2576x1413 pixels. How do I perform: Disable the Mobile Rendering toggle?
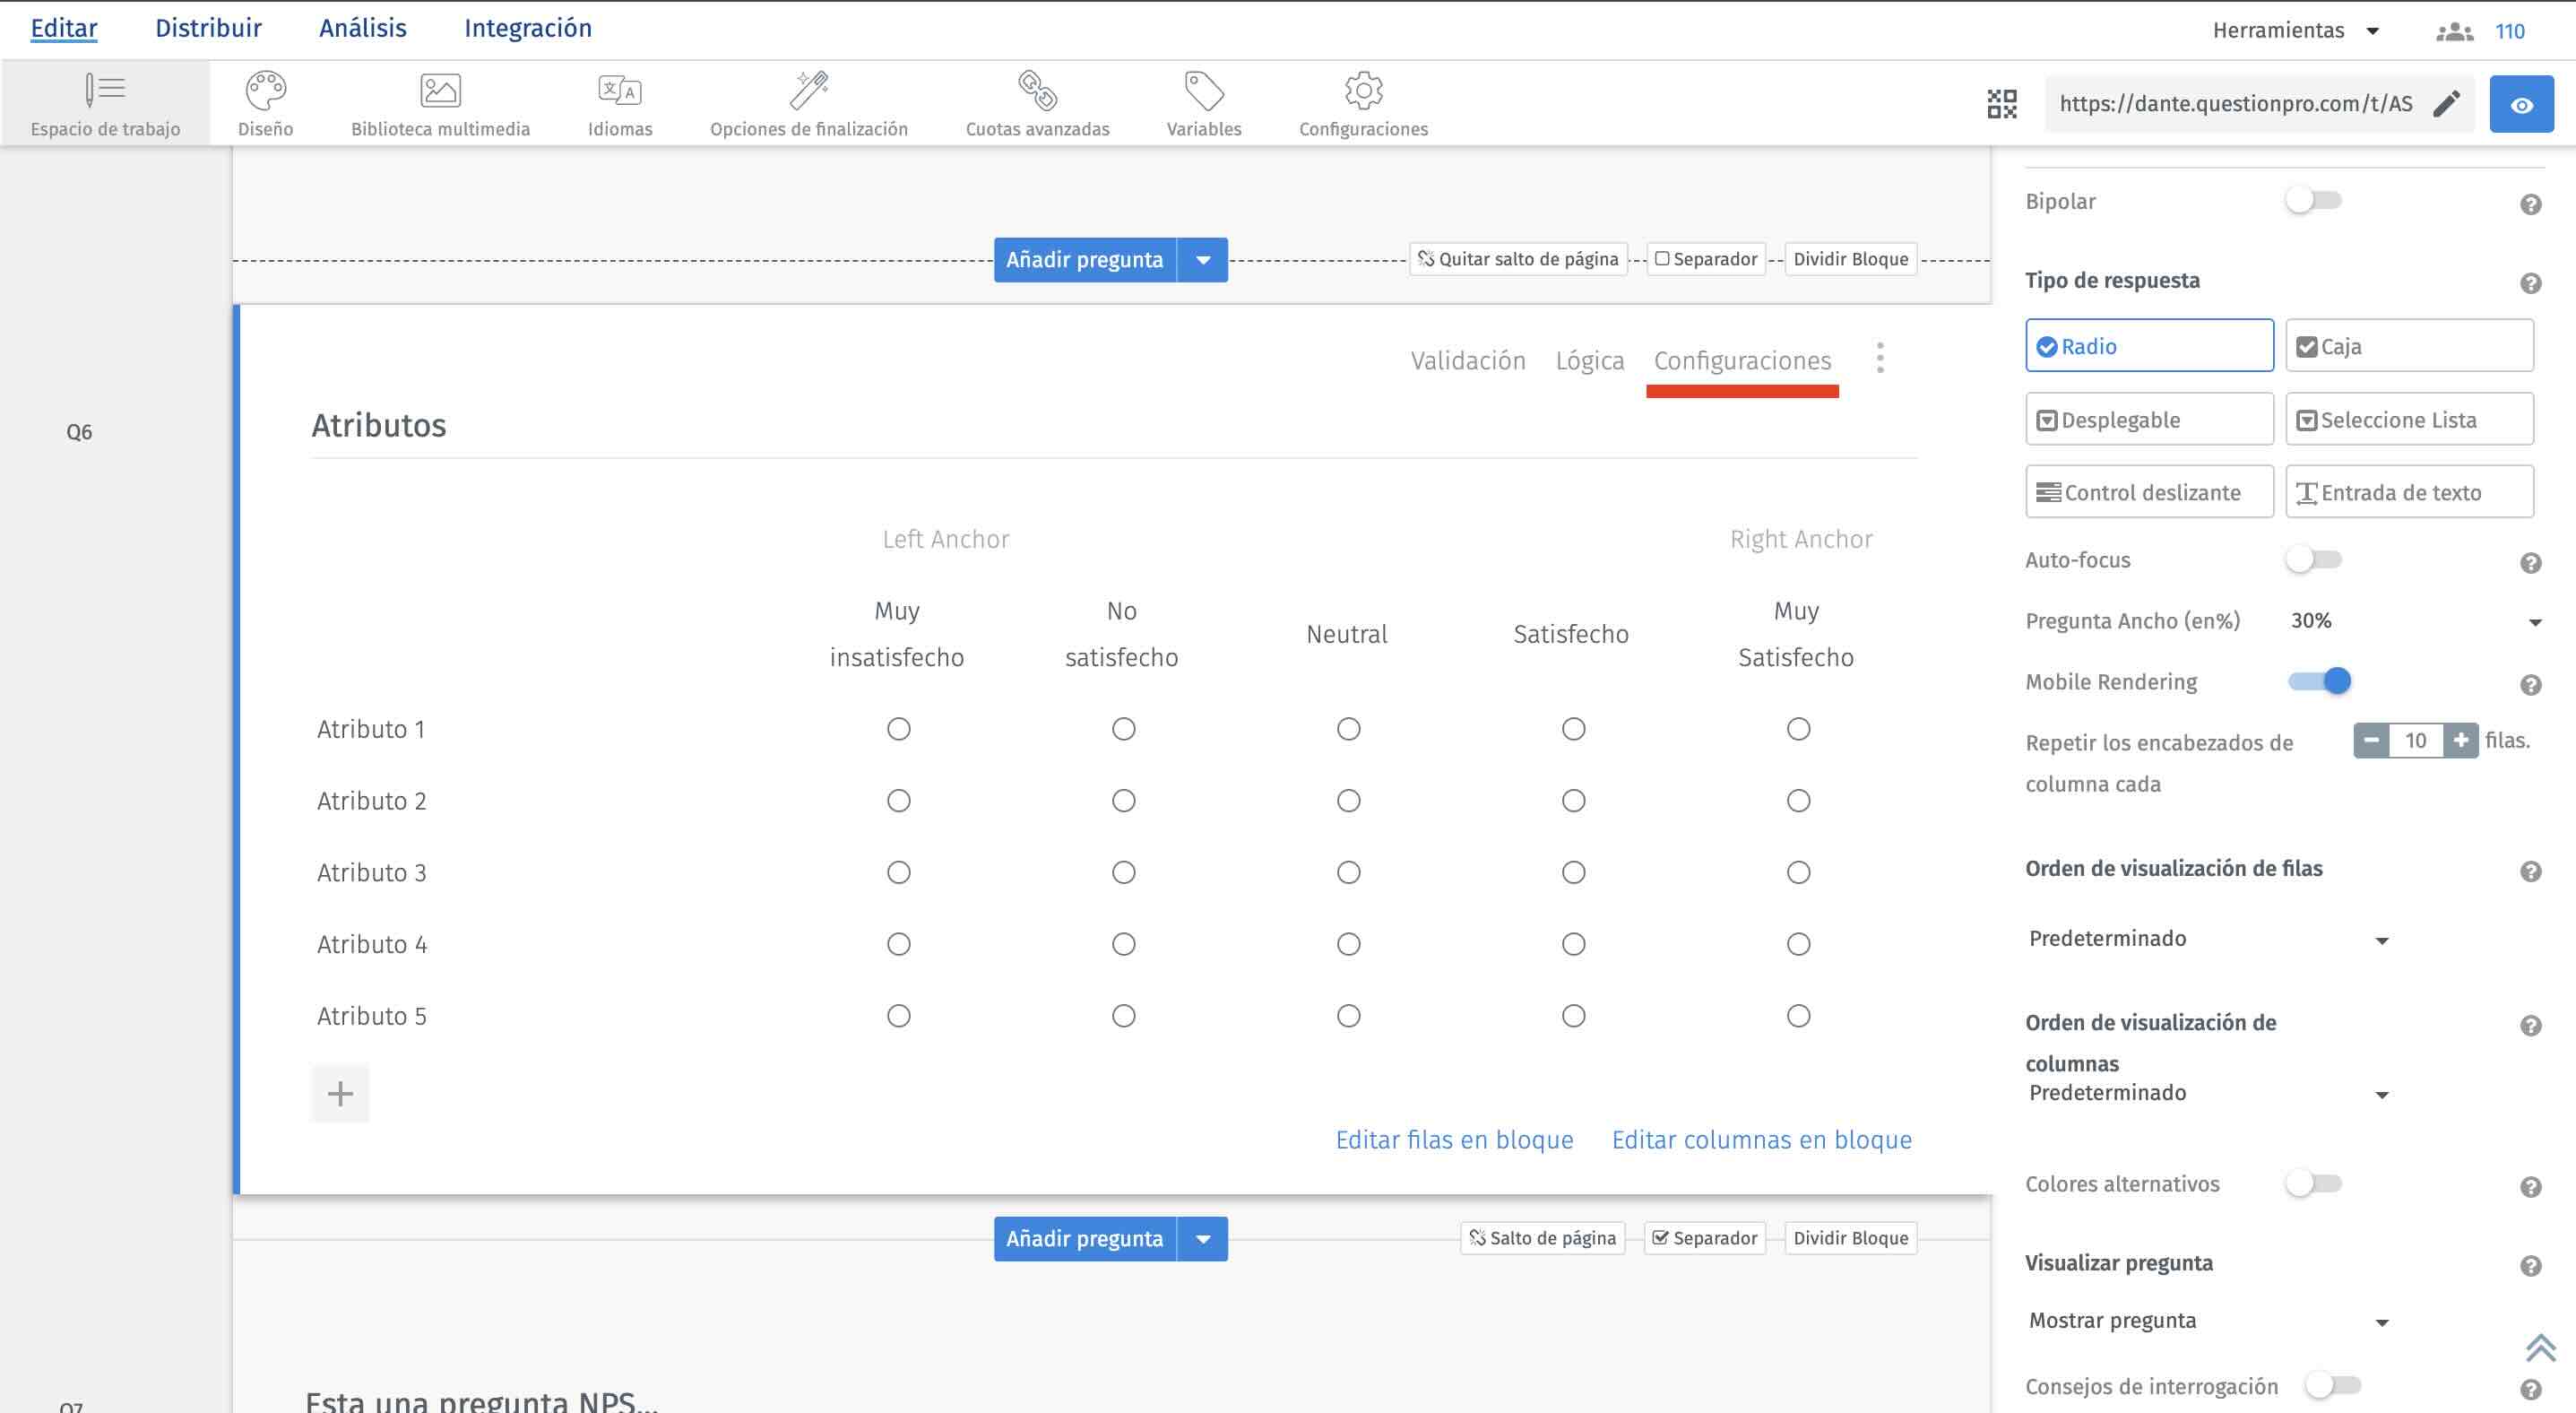[x=2319, y=682]
